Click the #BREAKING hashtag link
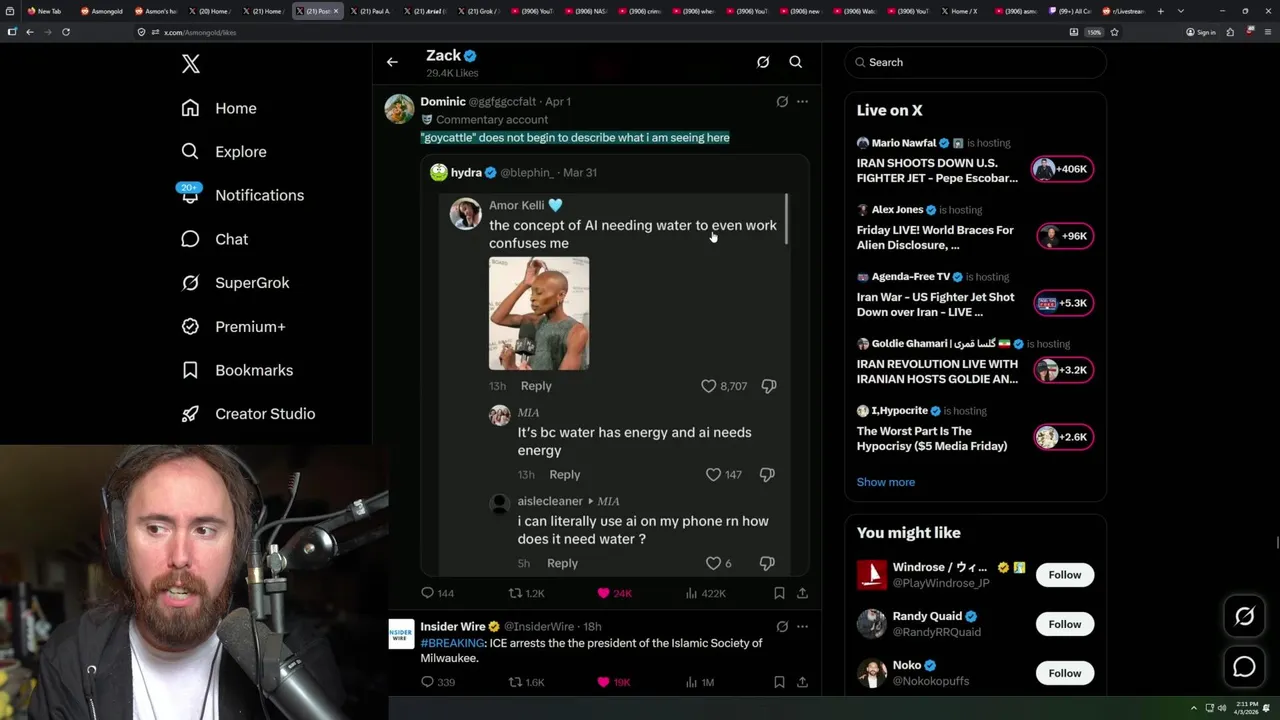 click(x=452, y=643)
